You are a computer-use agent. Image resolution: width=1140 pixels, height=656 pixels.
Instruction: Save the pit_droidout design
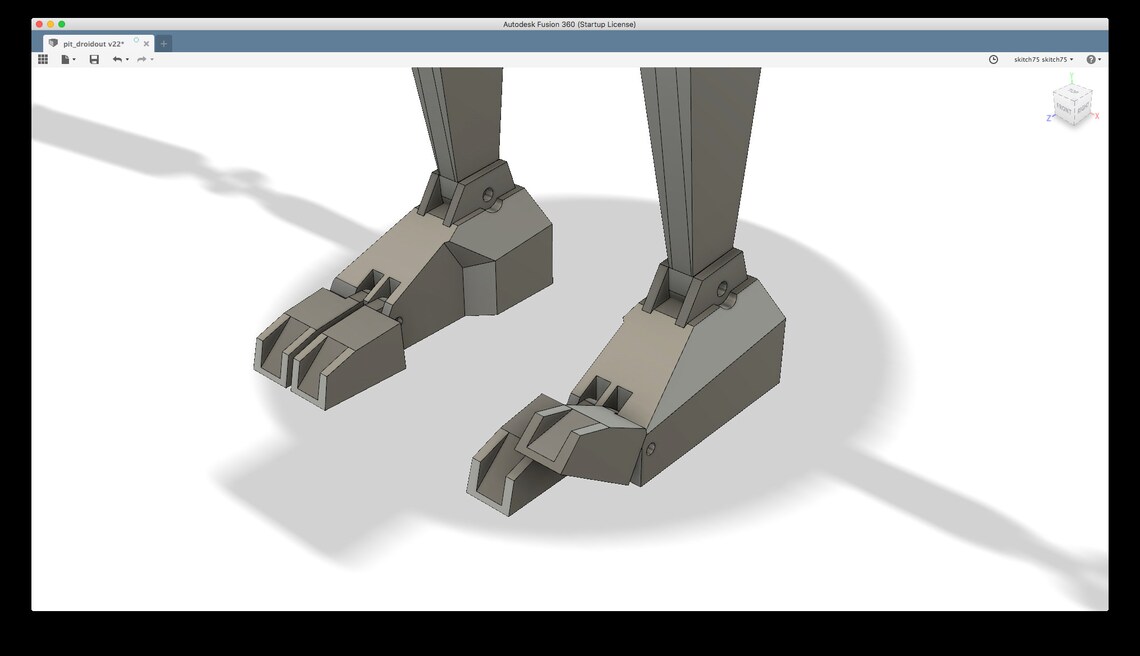pos(94,59)
